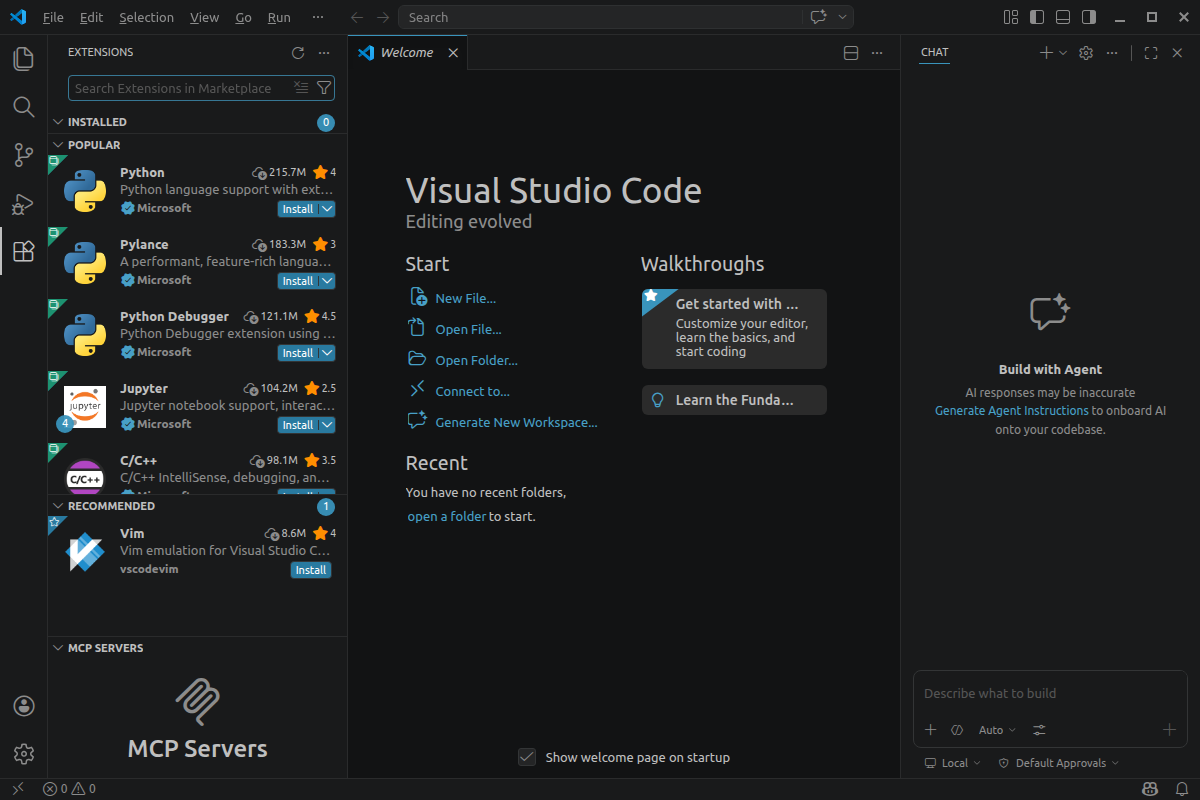The height and width of the screenshot is (800, 1200).
Task: Open the Go menu
Action: click(x=244, y=17)
